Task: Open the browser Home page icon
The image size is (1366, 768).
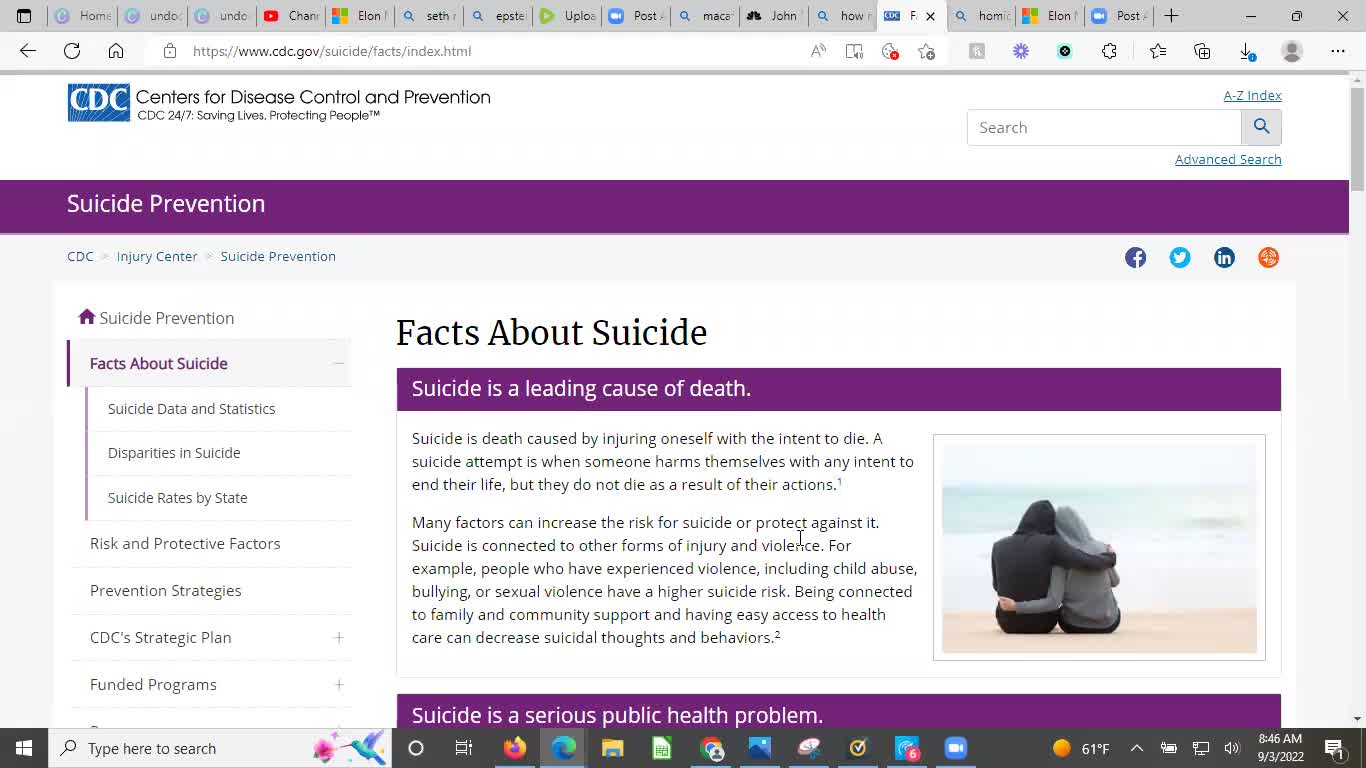Action: click(x=116, y=51)
